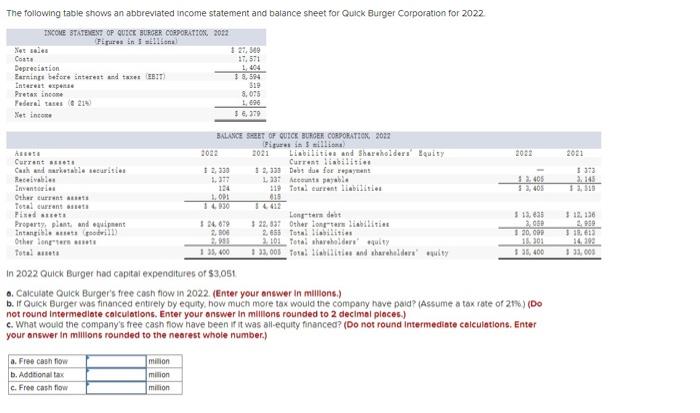Click Debt due for repayment 2021 value $ 373
The width and height of the screenshot is (700, 413).
coord(586,171)
